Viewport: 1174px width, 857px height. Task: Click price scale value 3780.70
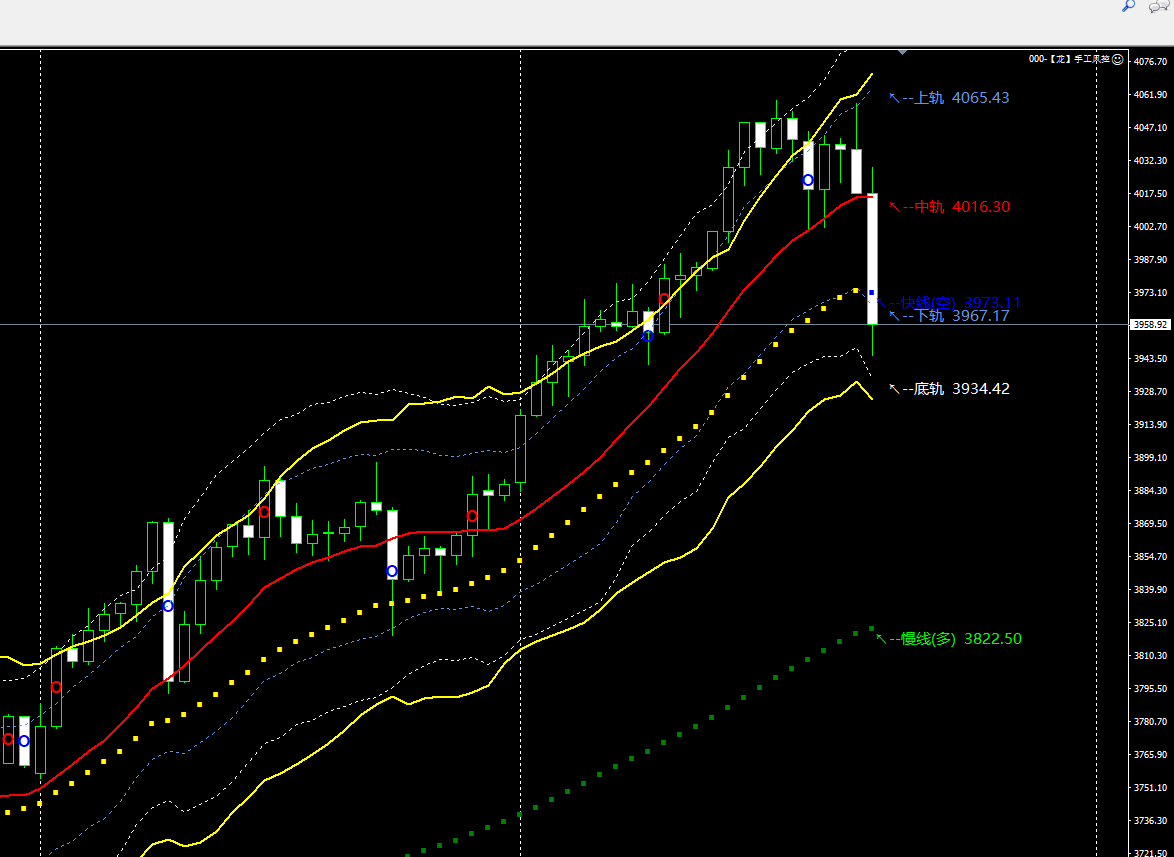tap(1151, 722)
